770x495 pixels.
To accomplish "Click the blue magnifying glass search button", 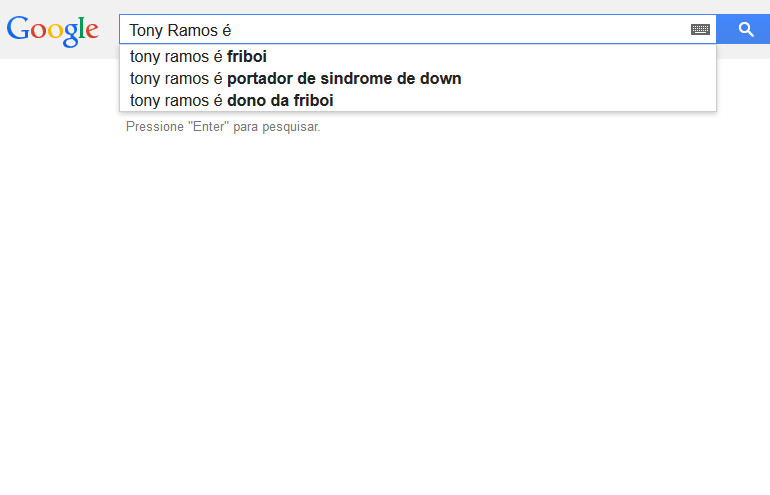I will pyautogui.click(x=743, y=29).
